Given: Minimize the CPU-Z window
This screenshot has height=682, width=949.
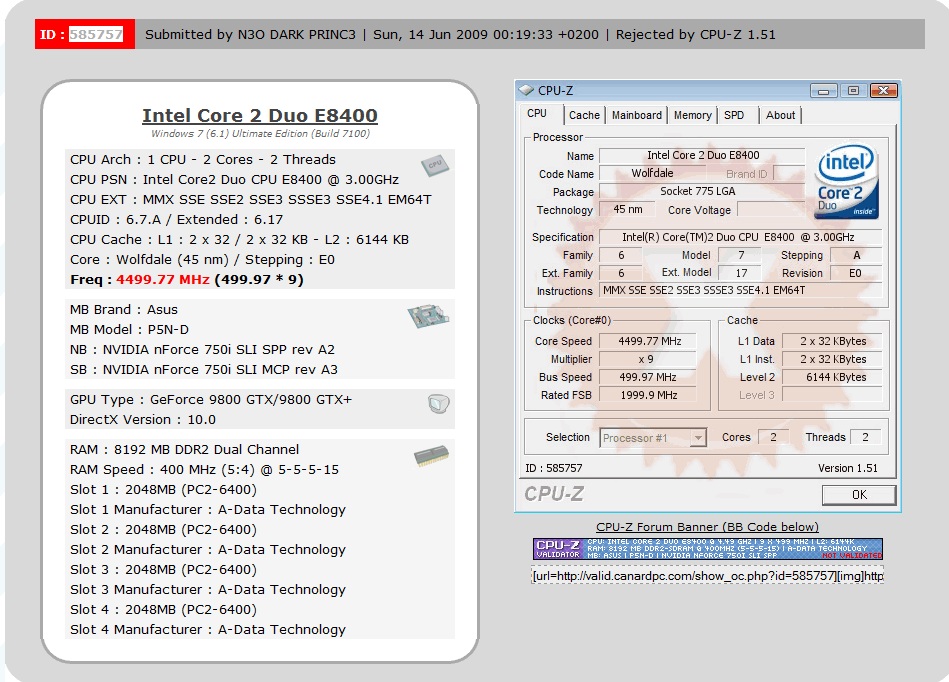Looking at the screenshot, I should point(824,91).
